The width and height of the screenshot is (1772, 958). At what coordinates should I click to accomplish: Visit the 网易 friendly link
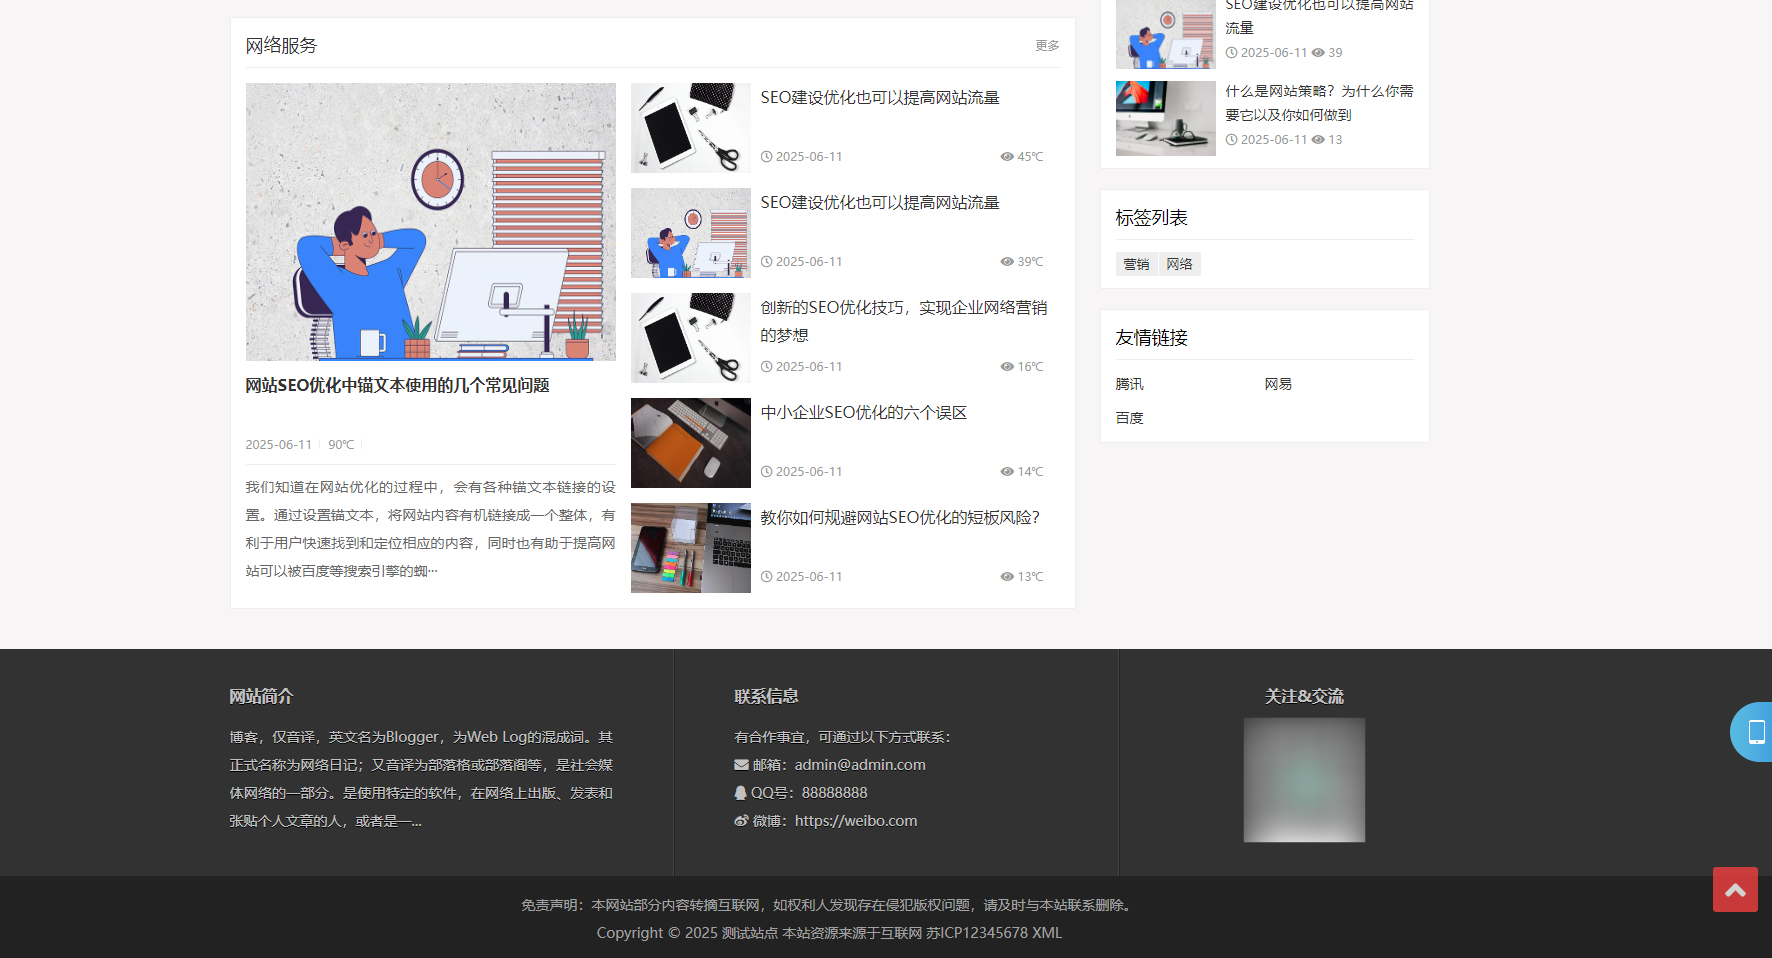[x=1278, y=384]
